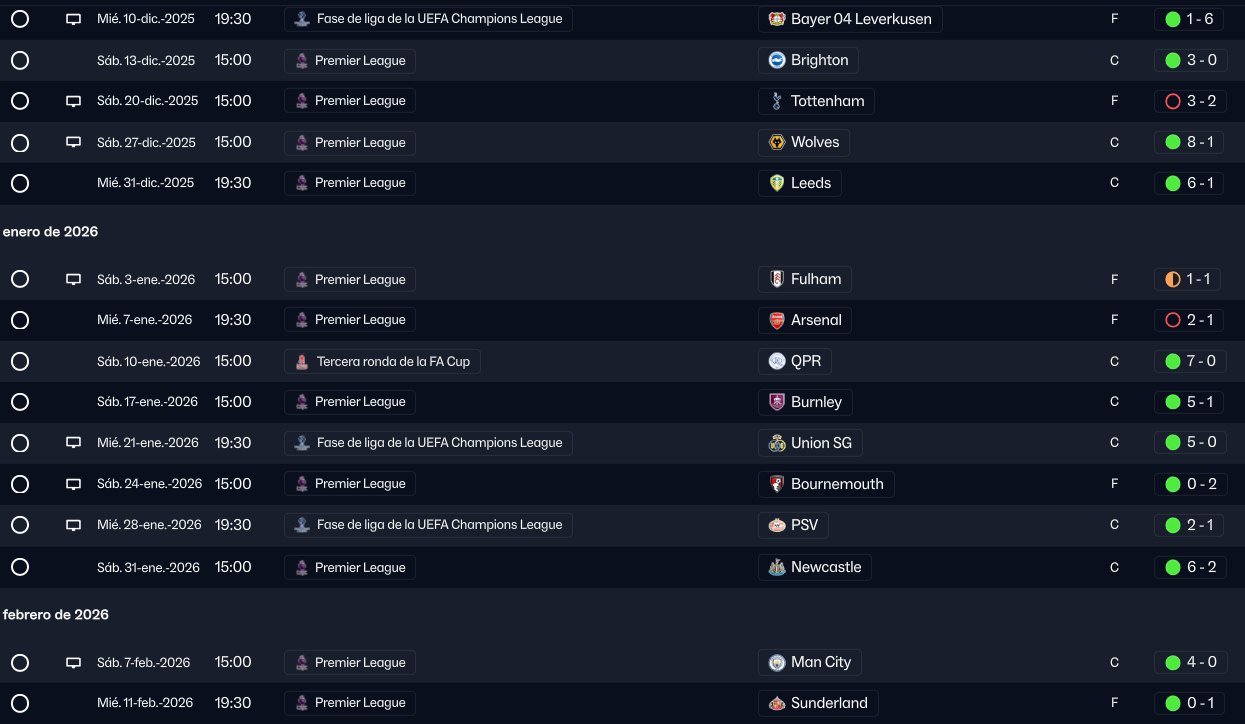Toggle the selection circle on the Leeds match row
This screenshot has width=1245, height=724.
coord(20,183)
